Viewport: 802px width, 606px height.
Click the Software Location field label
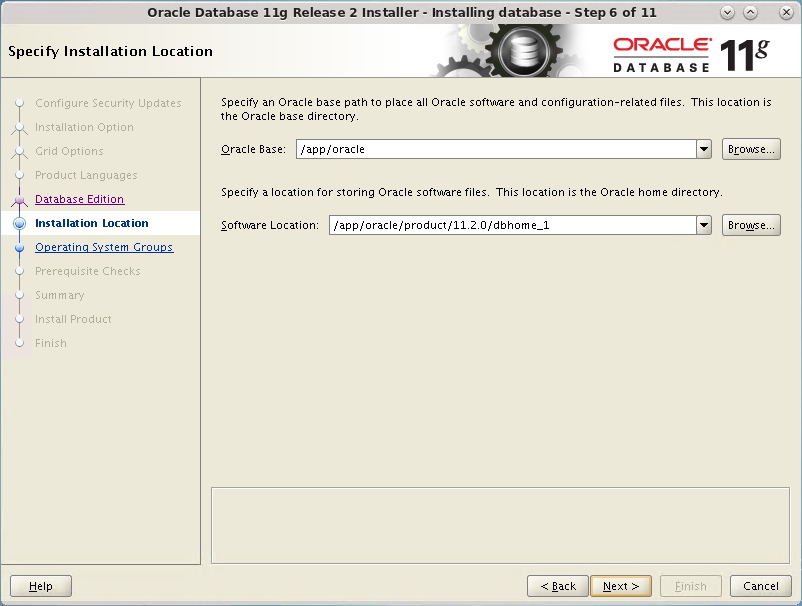[270, 225]
